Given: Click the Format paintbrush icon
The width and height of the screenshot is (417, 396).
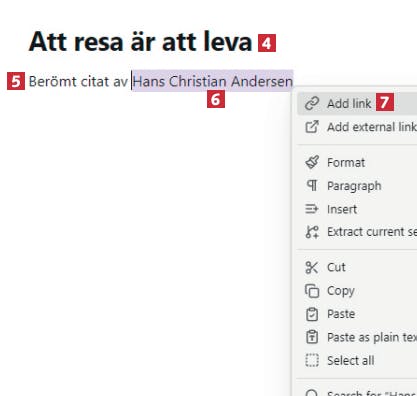Looking at the screenshot, I should pyautogui.click(x=312, y=162).
